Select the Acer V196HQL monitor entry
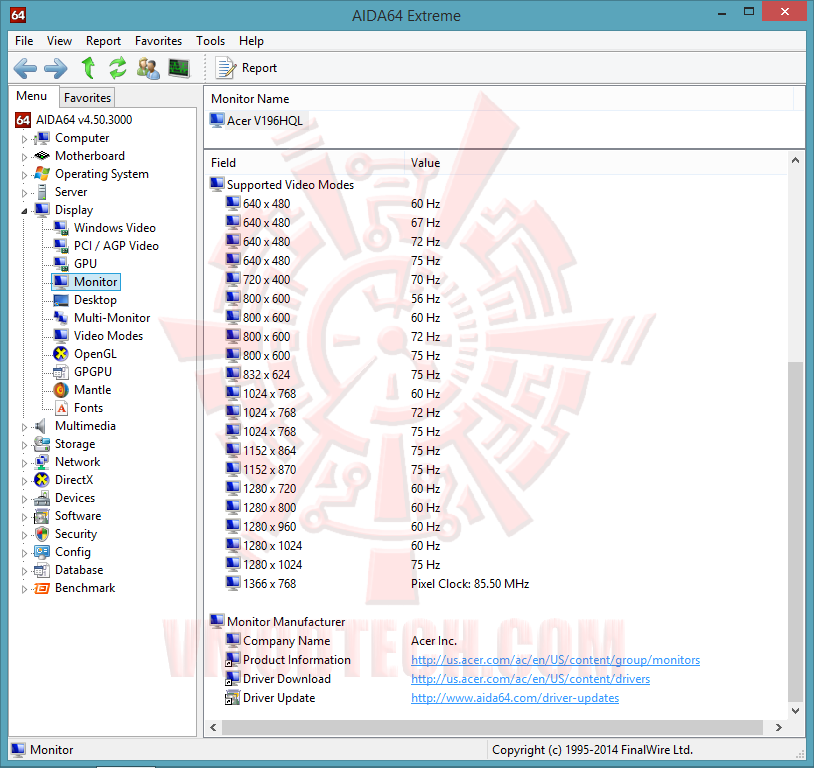 pyautogui.click(x=257, y=121)
